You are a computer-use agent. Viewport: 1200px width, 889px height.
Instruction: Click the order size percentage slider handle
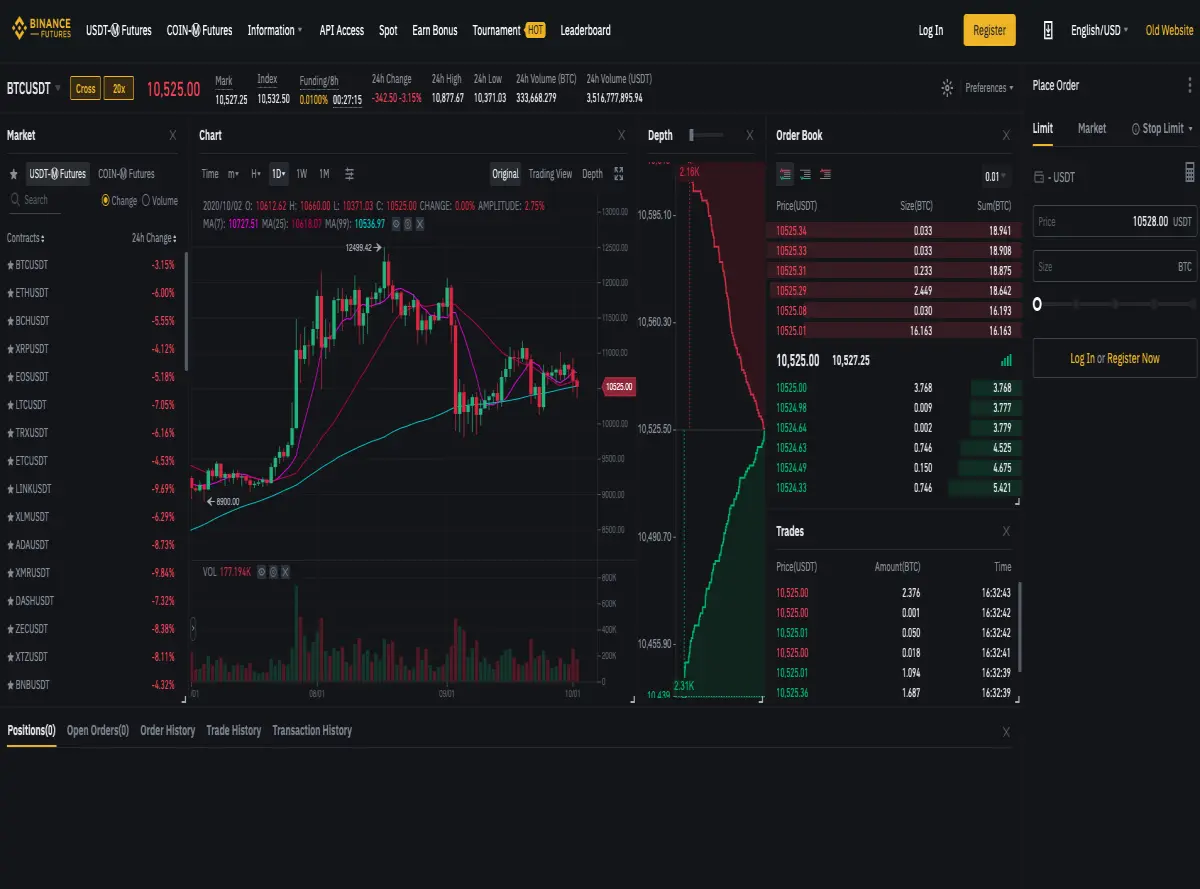click(1037, 303)
